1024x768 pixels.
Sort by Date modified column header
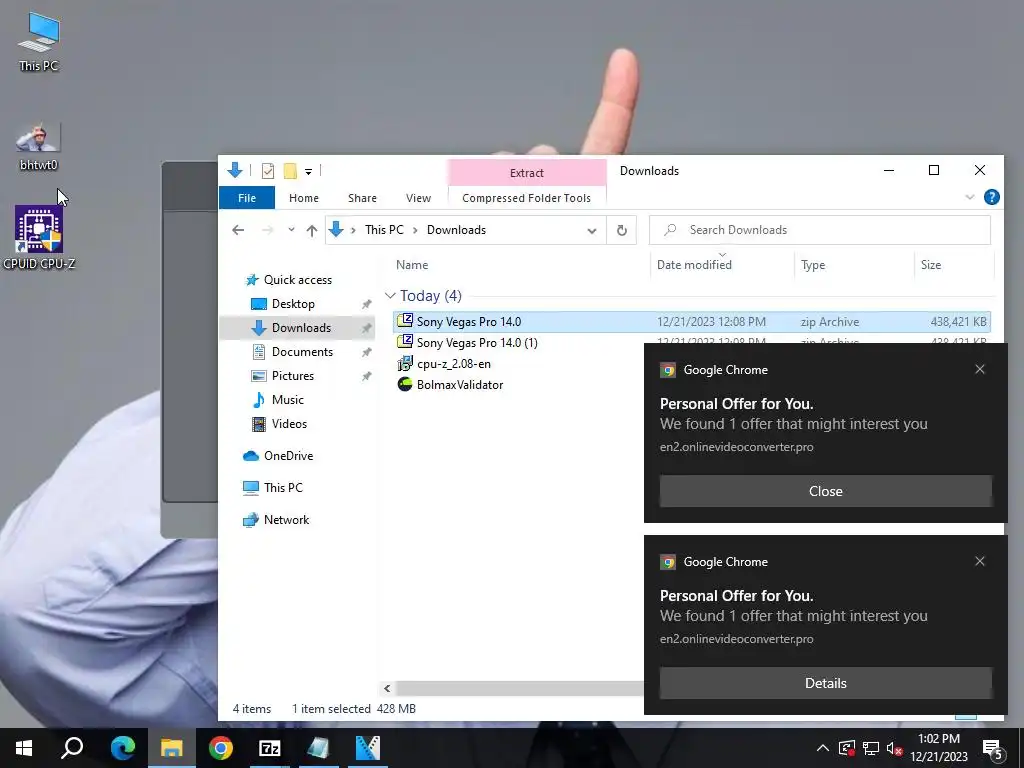[694, 264]
